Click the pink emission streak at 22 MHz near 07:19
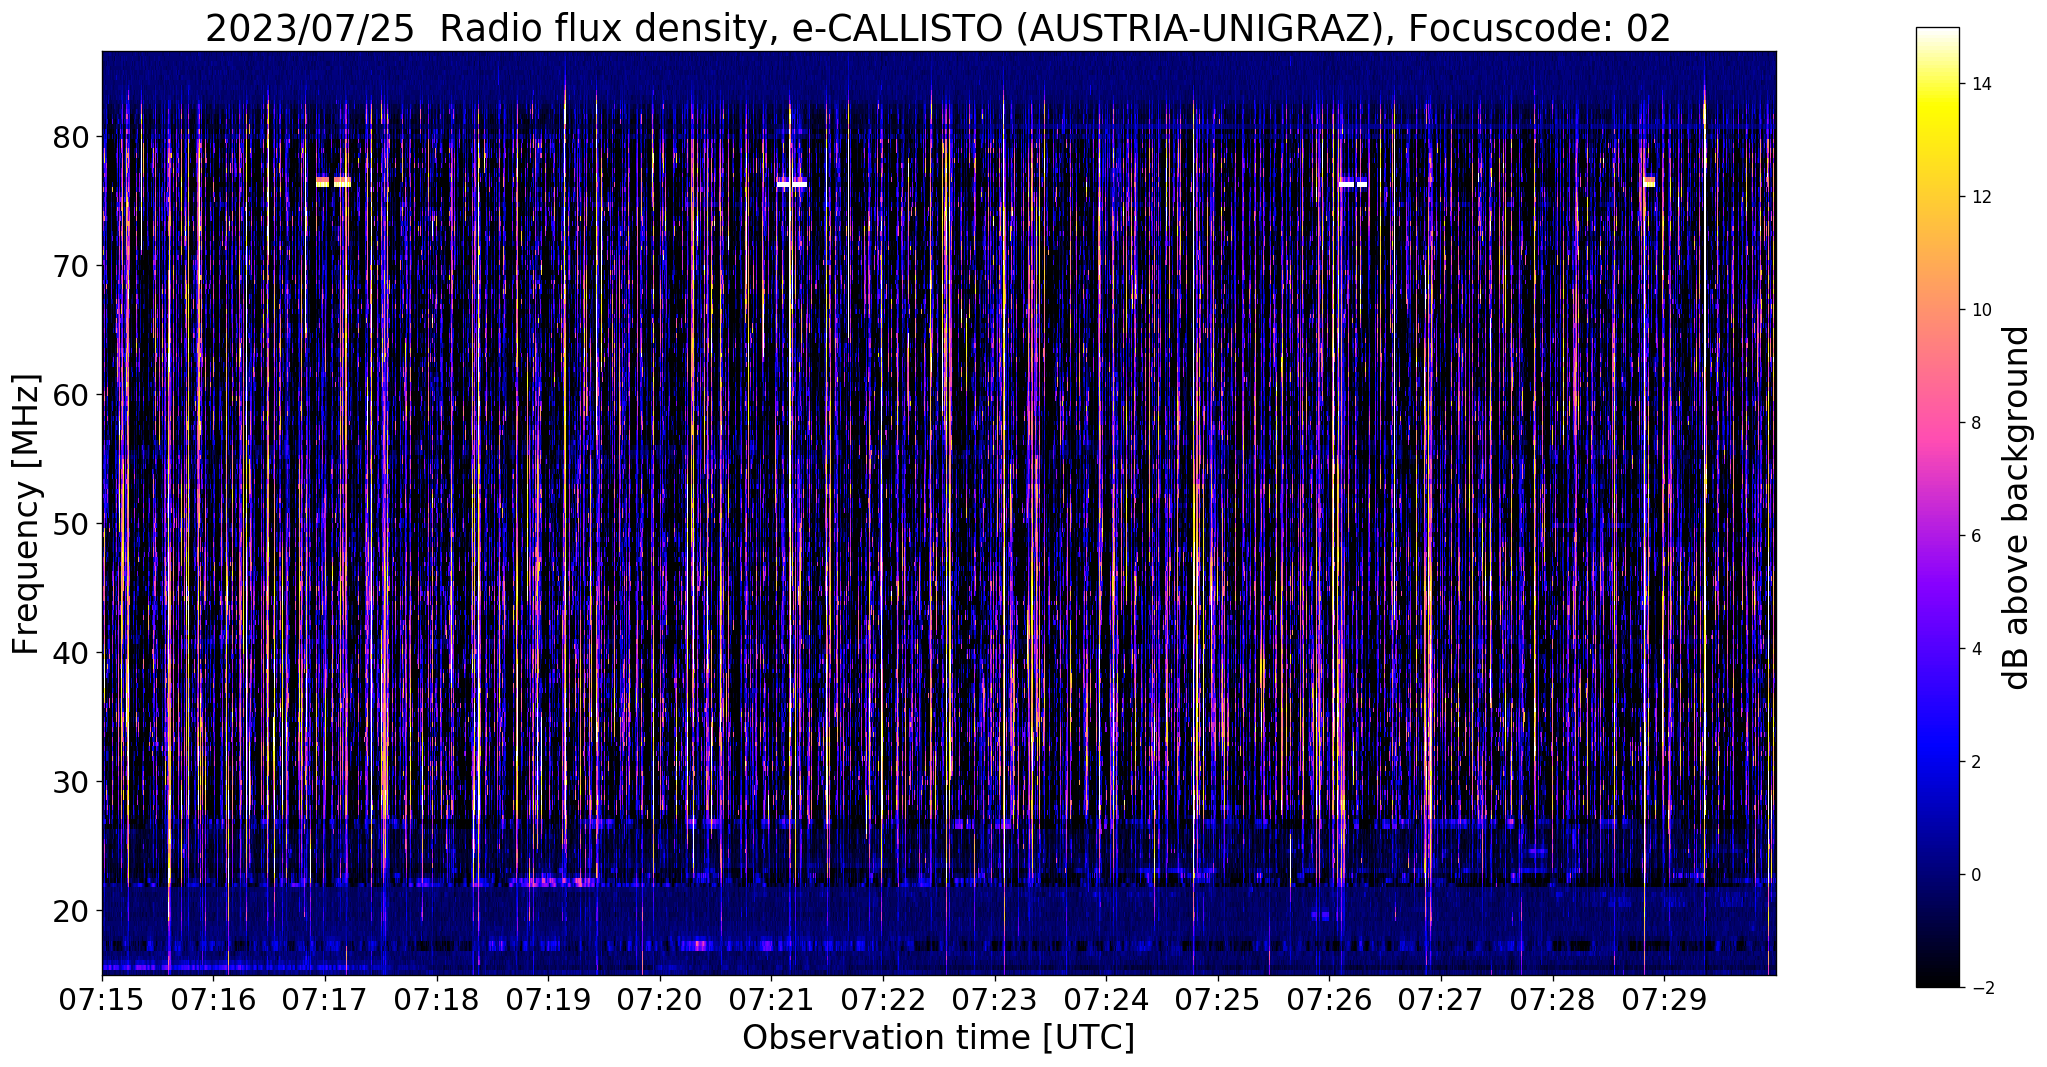The height and width of the screenshot is (1067, 2047). [x=553, y=882]
